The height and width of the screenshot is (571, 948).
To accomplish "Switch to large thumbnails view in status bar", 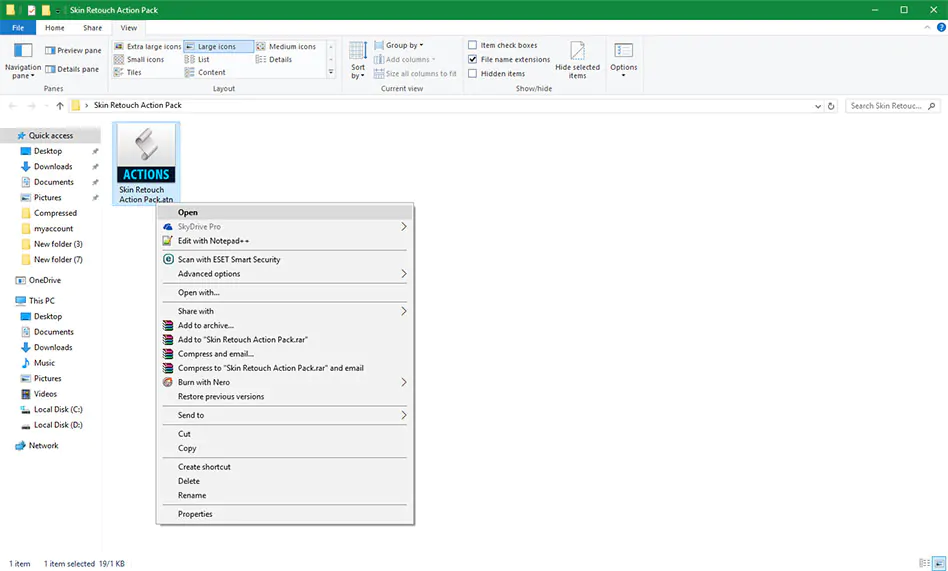I will [x=939, y=563].
